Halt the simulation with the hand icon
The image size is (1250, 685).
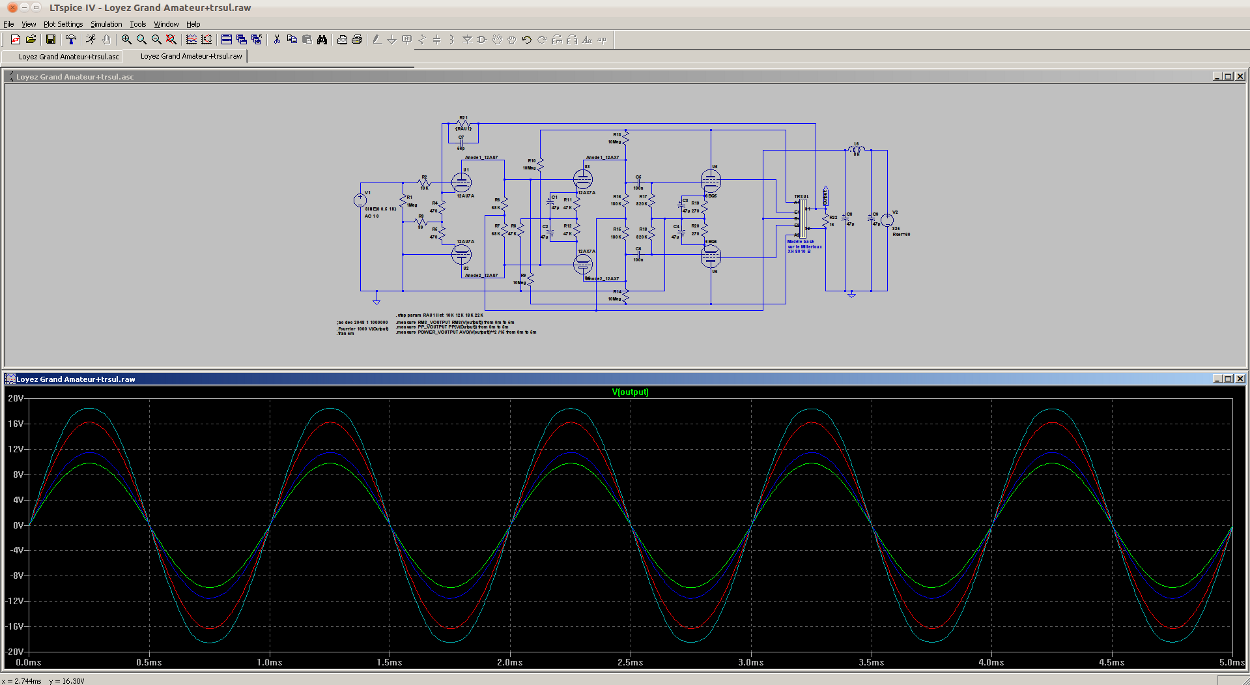(105, 39)
